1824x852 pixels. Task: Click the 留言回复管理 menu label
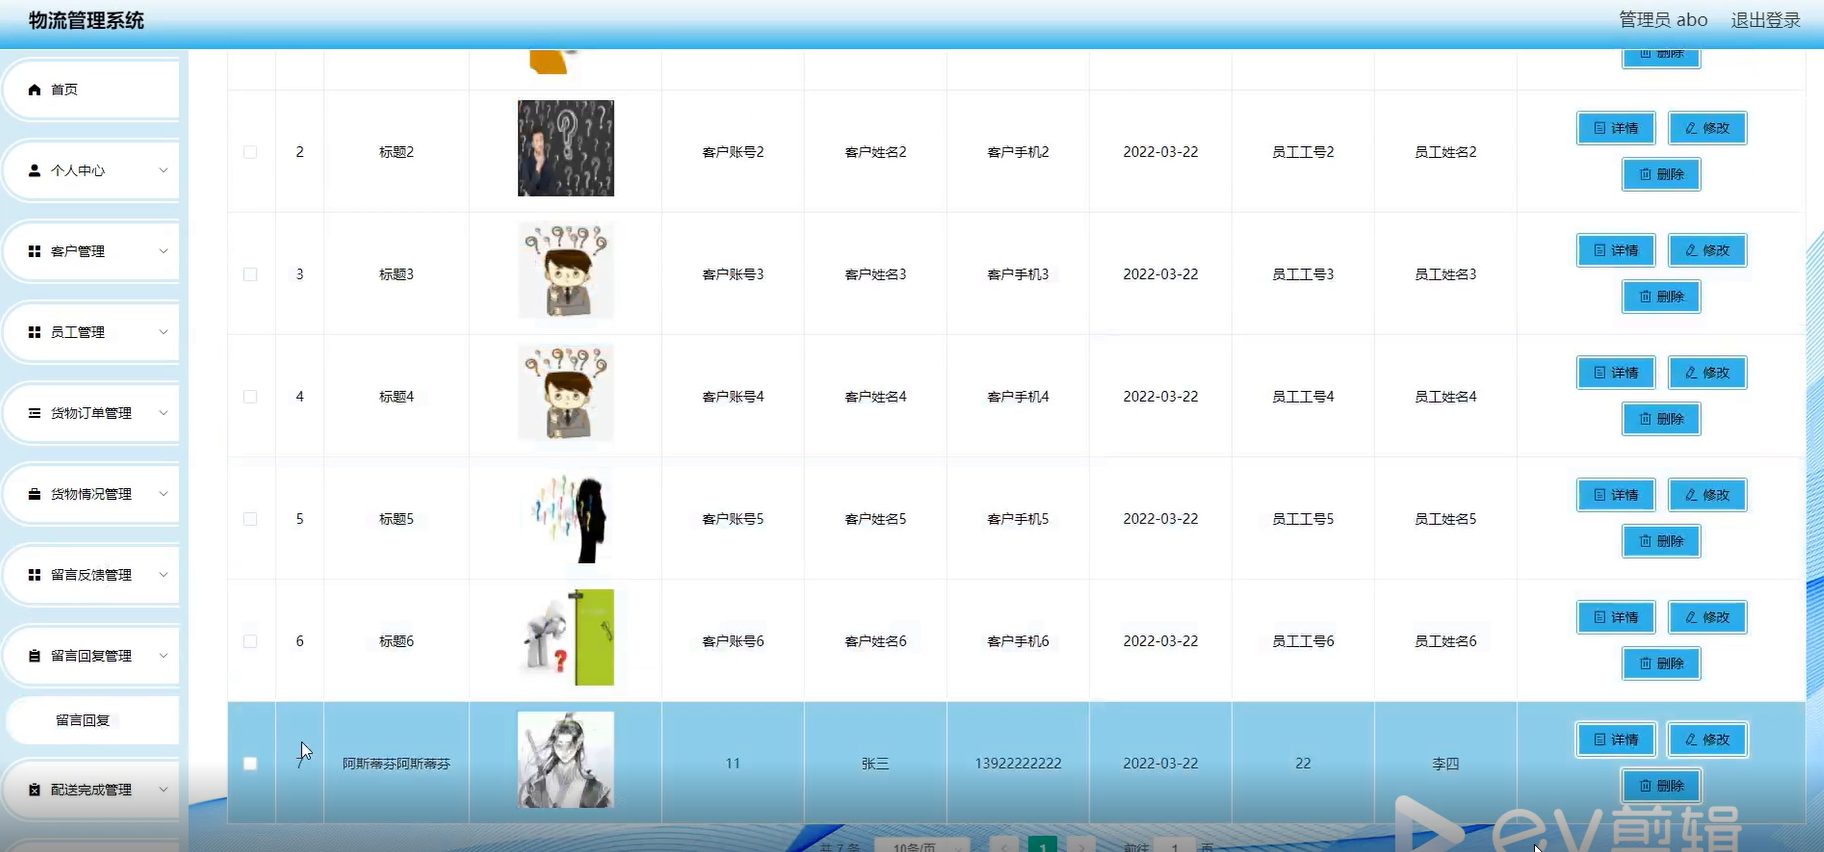[x=91, y=657]
